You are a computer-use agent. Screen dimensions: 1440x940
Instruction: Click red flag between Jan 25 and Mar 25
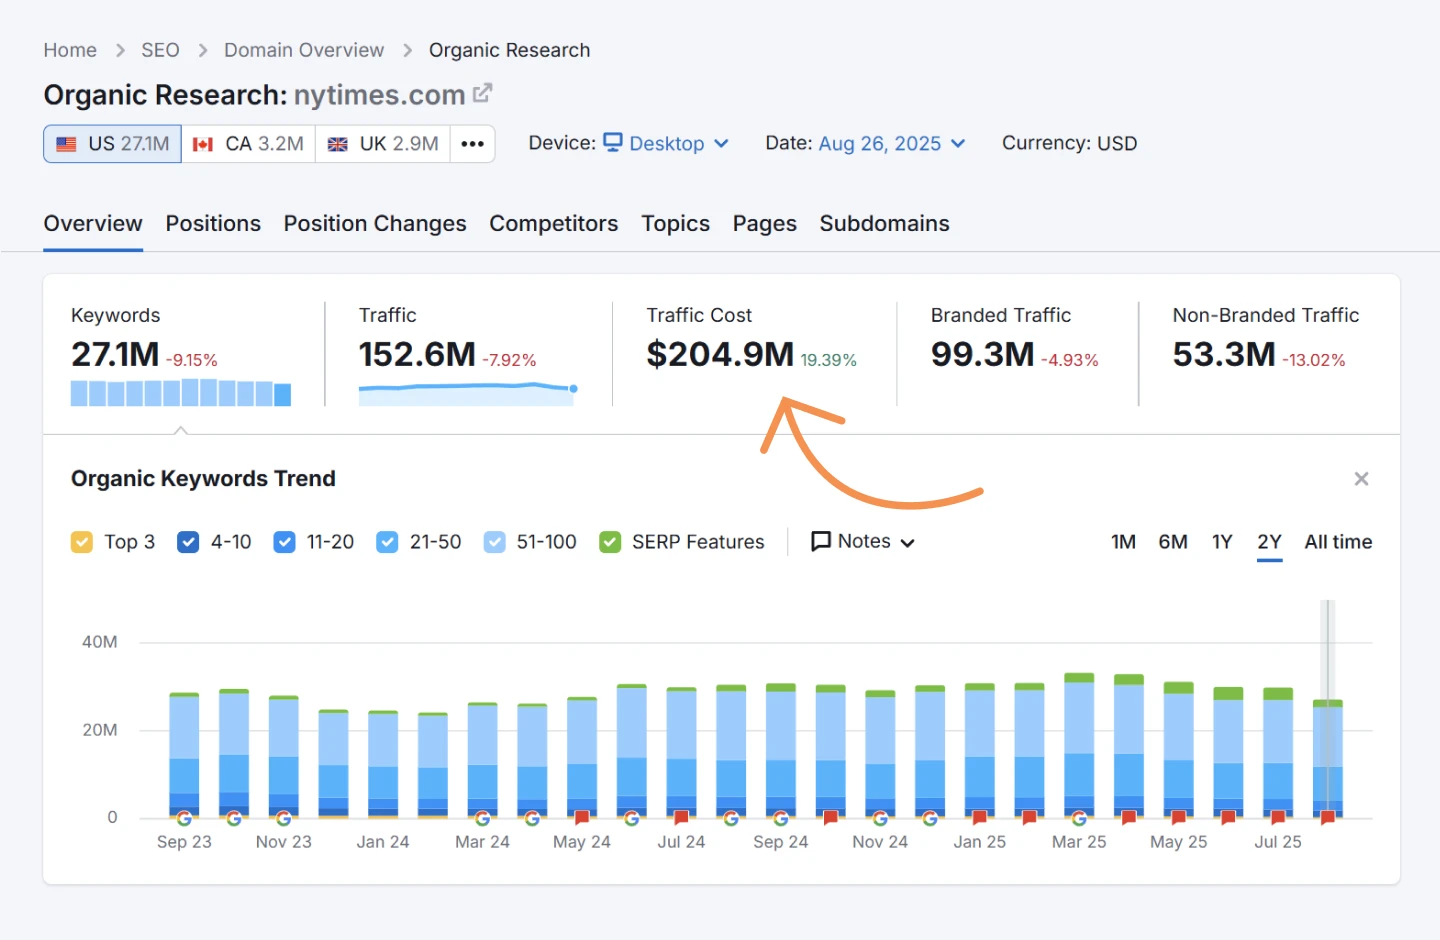tap(1029, 818)
